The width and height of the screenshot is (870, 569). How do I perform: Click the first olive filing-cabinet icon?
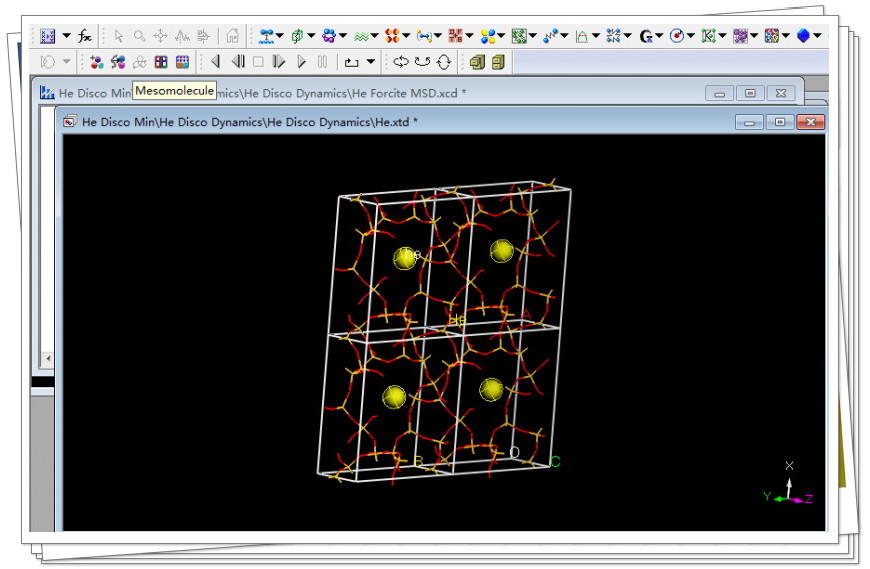point(477,62)
